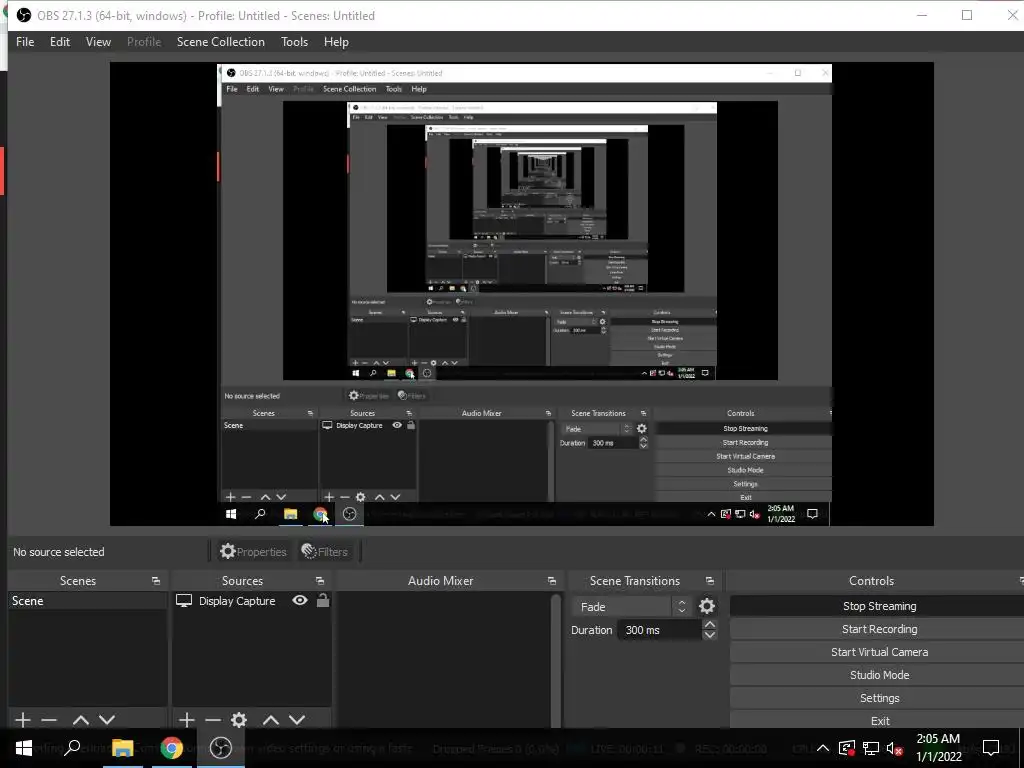Click the Exit button in Controls
Image resolution: width=1024 pixels, height=768 pixels.
point(879,720)
